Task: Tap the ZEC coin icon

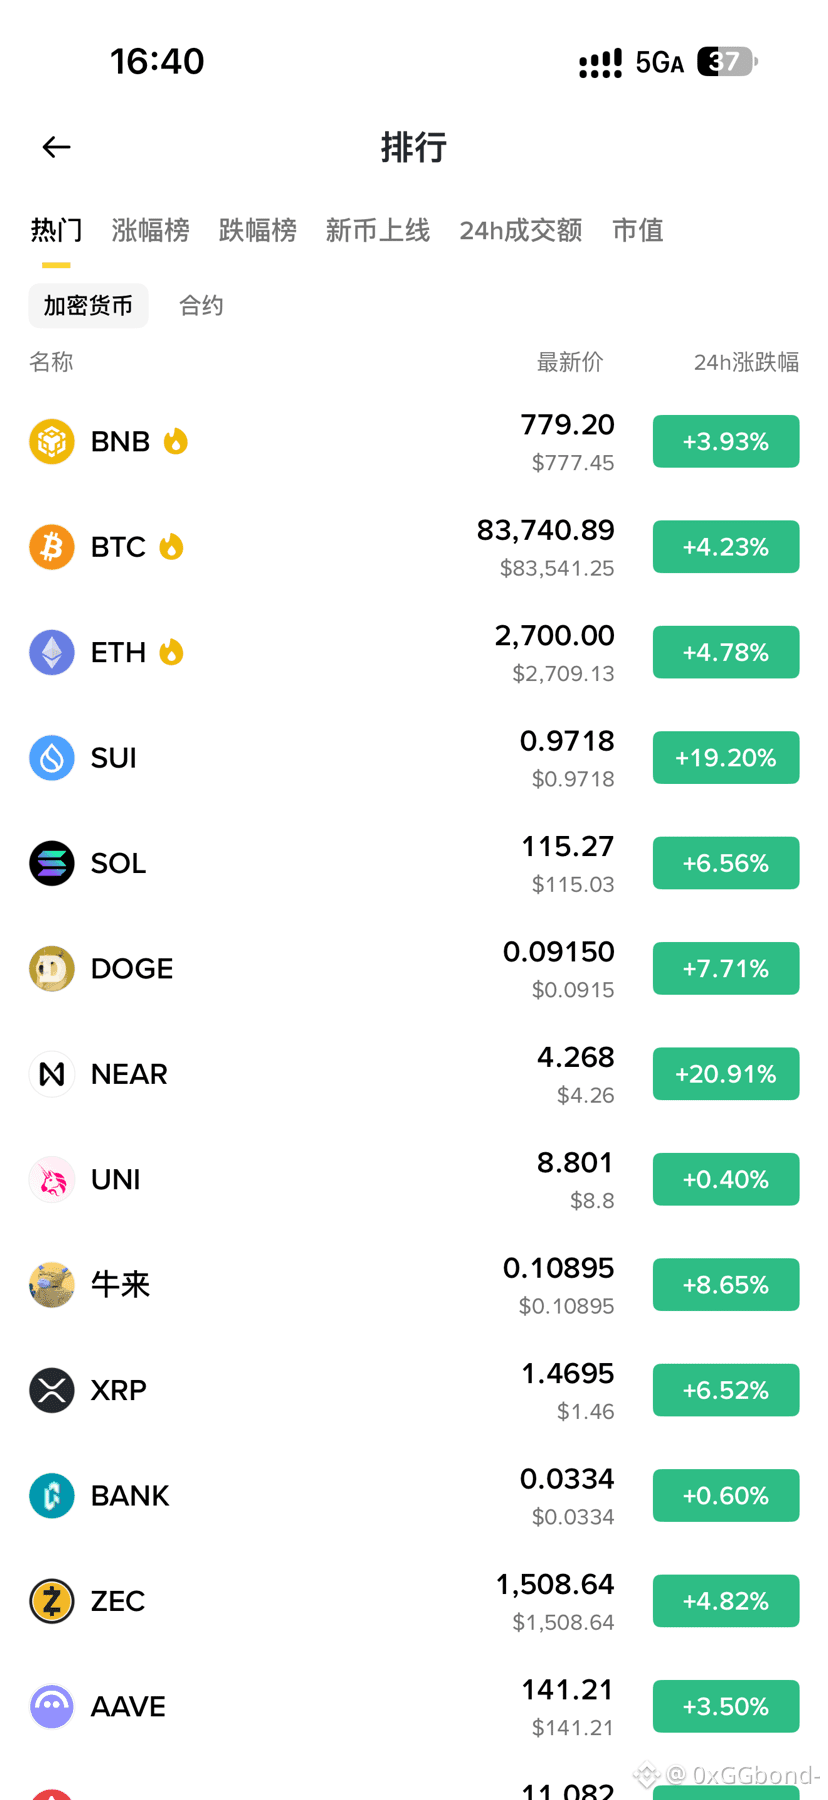Action: pyautogui.click(x=52, y=1601)
